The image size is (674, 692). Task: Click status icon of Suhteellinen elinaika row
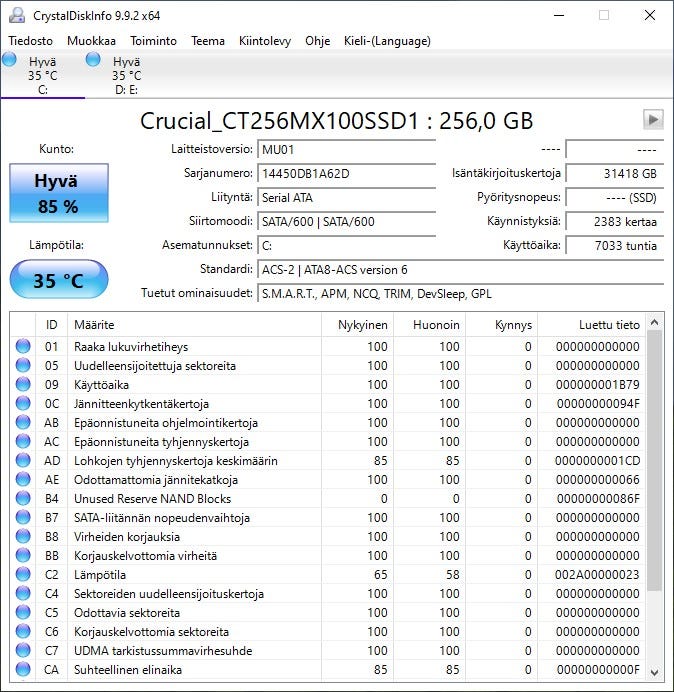click(23, 669)
